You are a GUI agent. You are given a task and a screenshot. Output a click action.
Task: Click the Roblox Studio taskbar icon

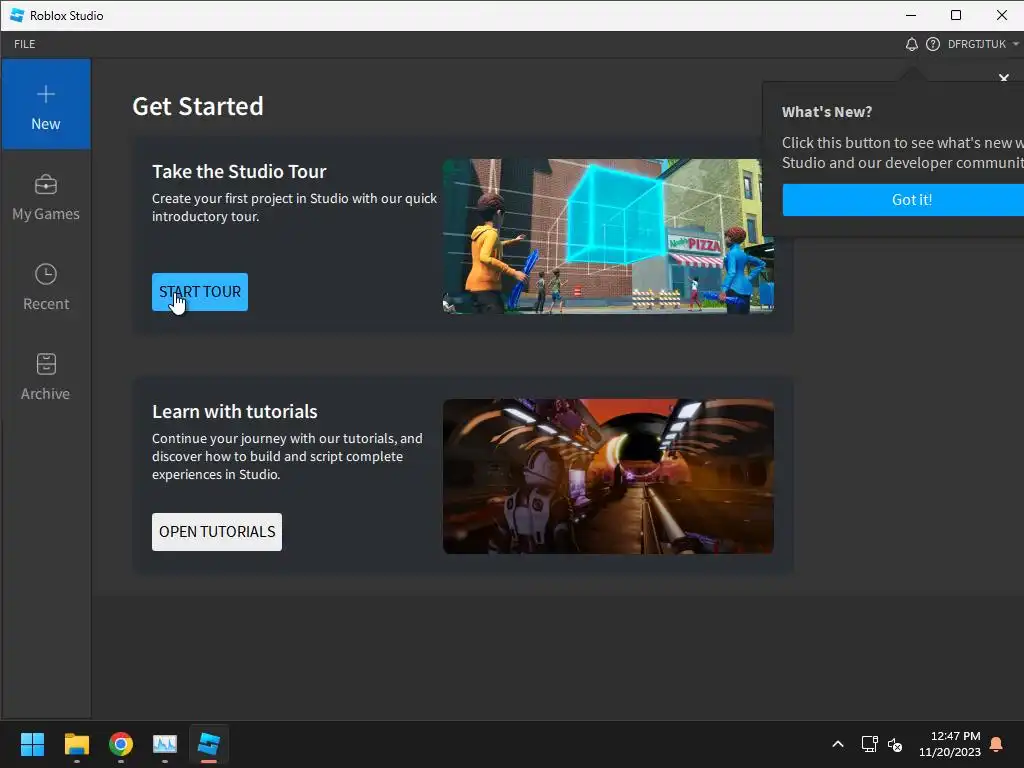[x=209, y=744]
